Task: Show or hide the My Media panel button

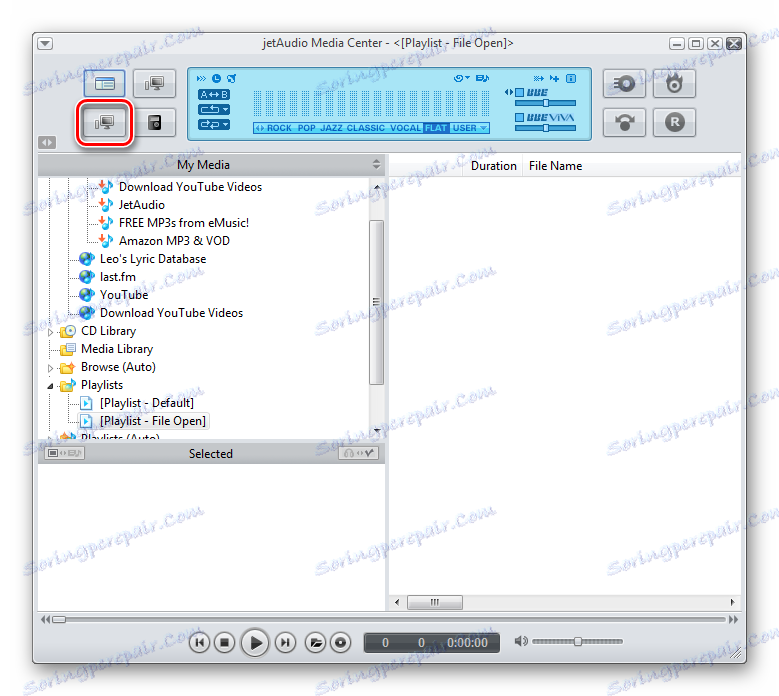Action: (x=104, y=83)
